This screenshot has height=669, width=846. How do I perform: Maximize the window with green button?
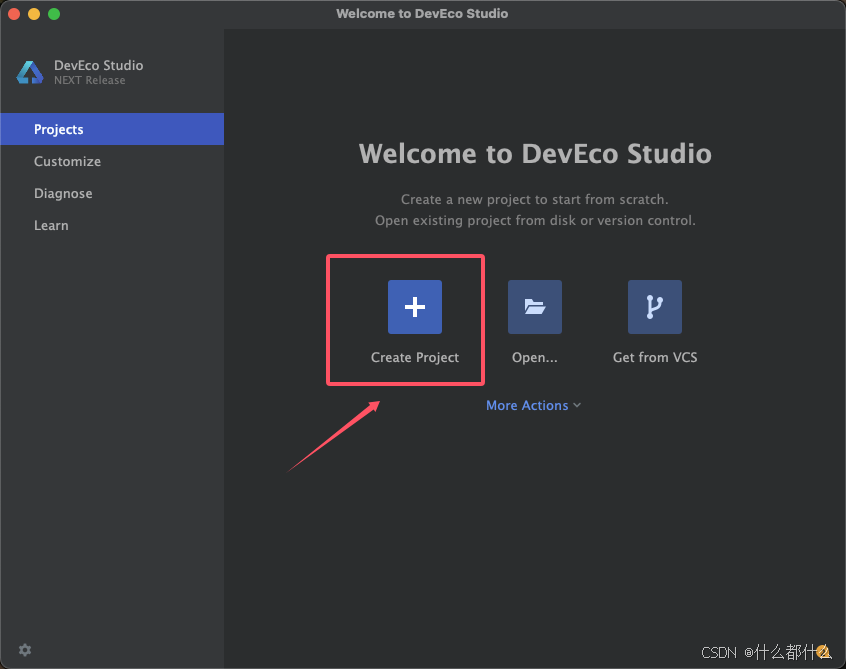coord(54,14)
